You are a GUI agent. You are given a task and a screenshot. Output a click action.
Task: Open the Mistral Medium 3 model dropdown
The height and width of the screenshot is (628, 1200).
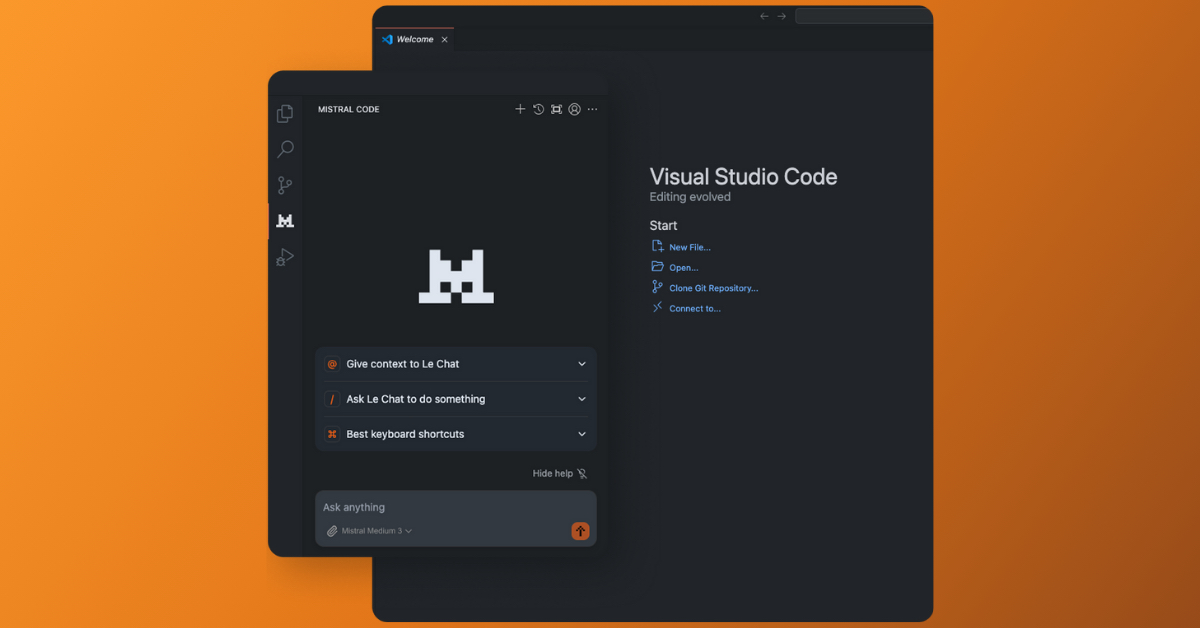tap(377, 531)
